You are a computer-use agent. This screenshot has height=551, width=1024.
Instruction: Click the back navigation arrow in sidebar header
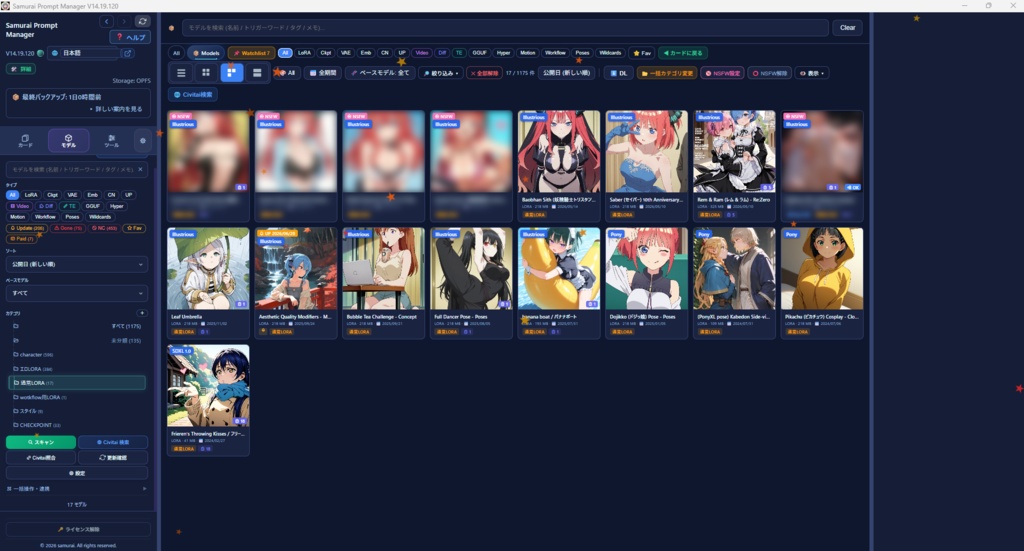107,22
